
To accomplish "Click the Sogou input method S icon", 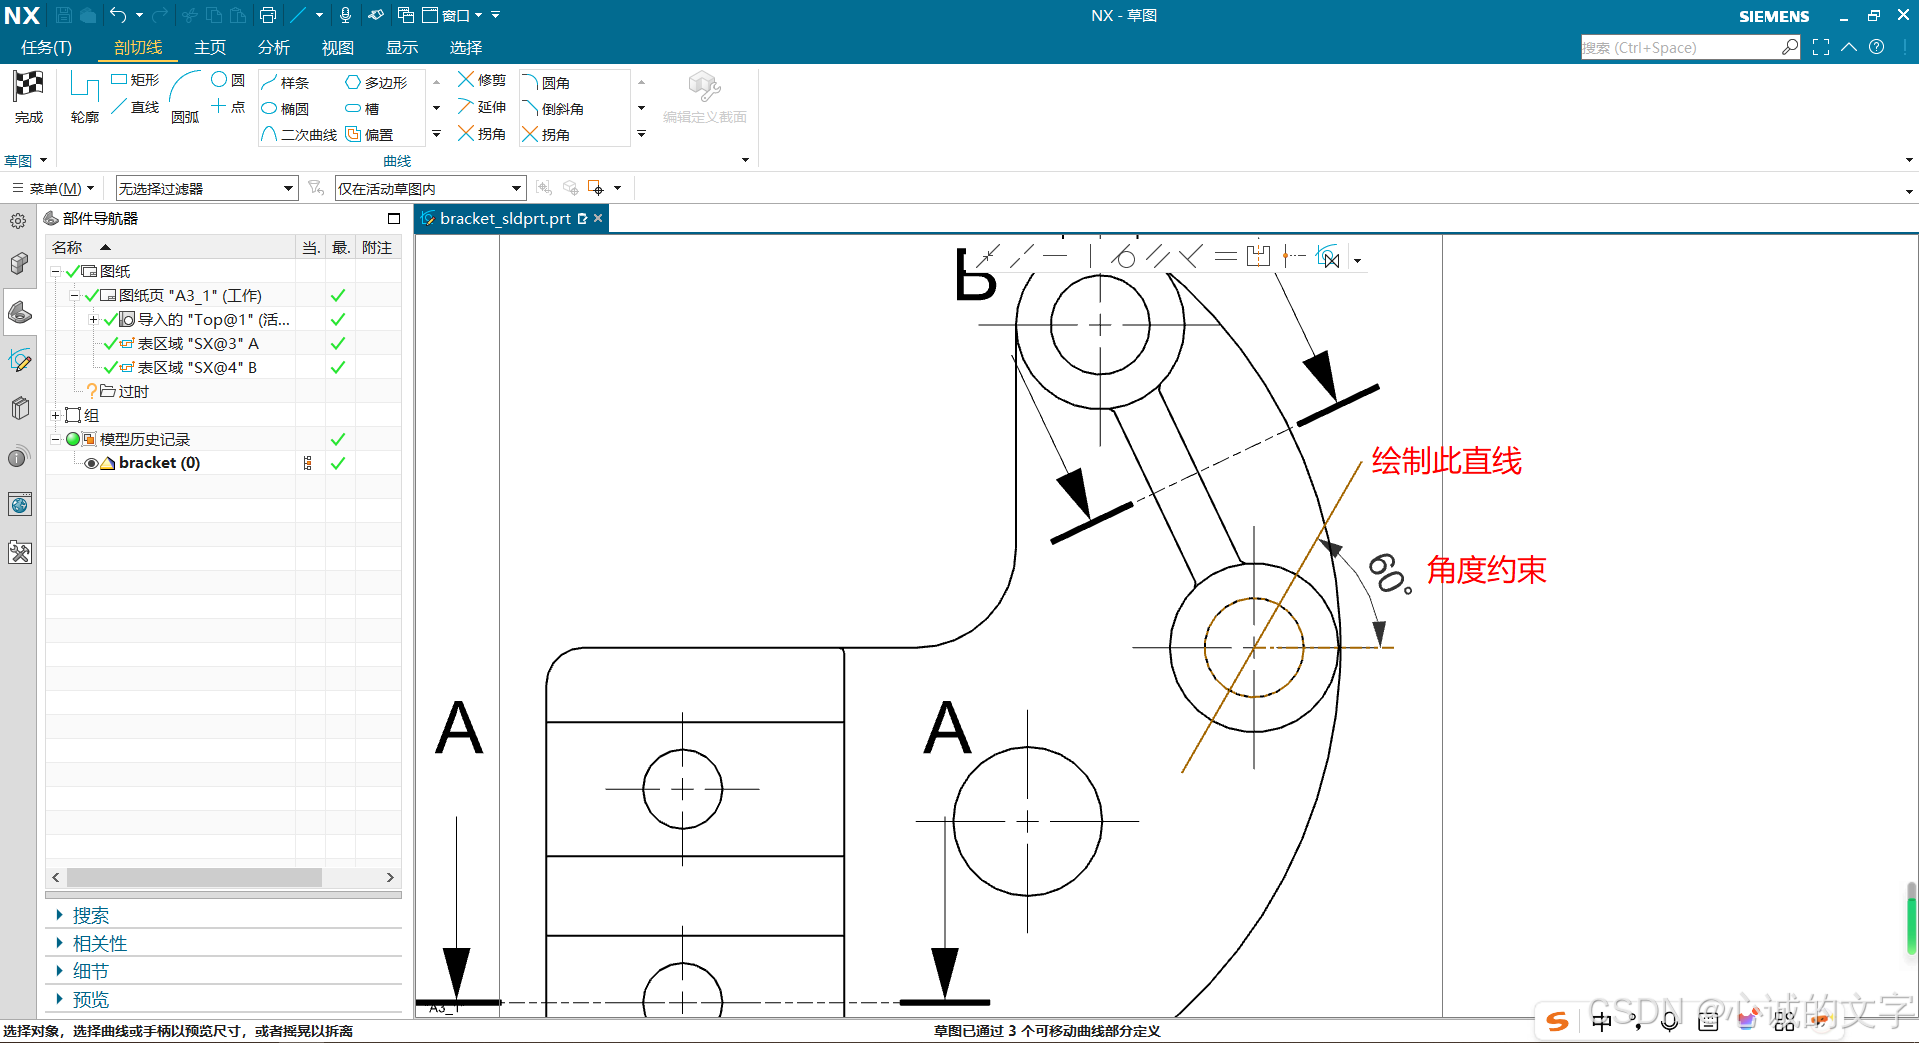I will pos(1557,1021).
